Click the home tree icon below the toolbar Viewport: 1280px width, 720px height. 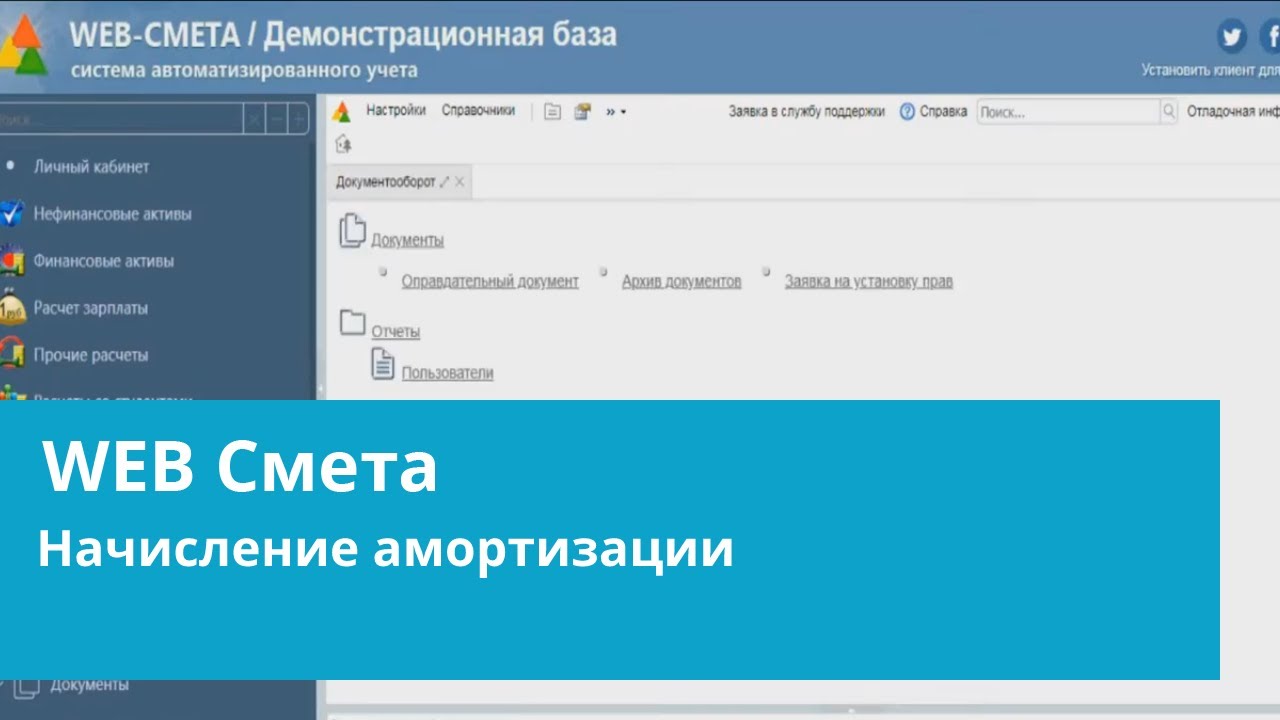[343, 144]
